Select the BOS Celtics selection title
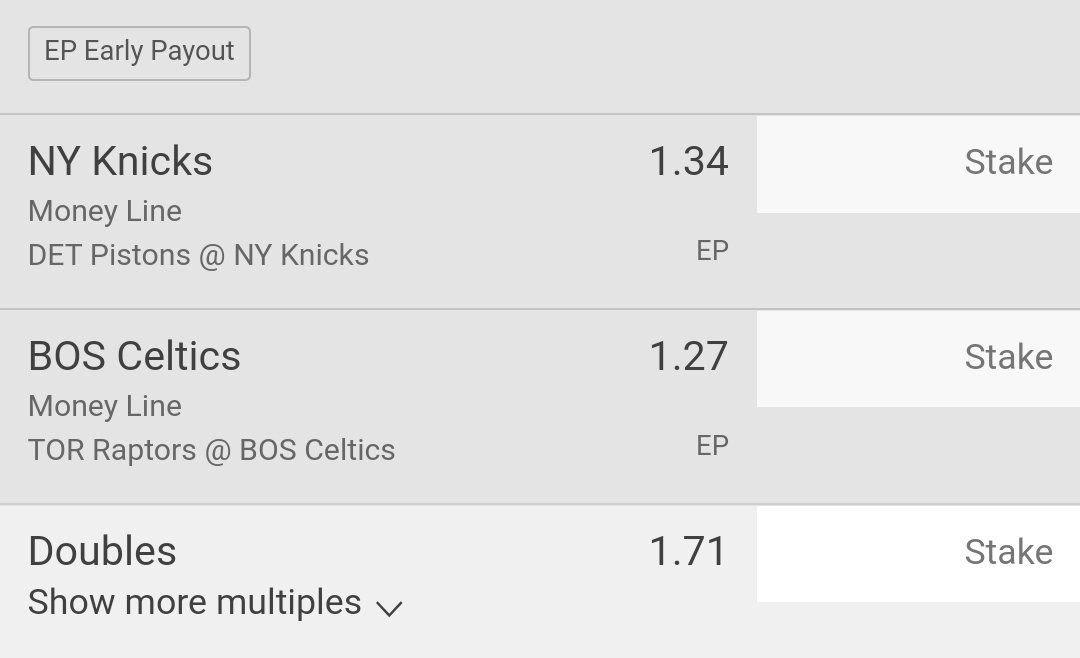Screen dimensions: 1080x658 134,356
